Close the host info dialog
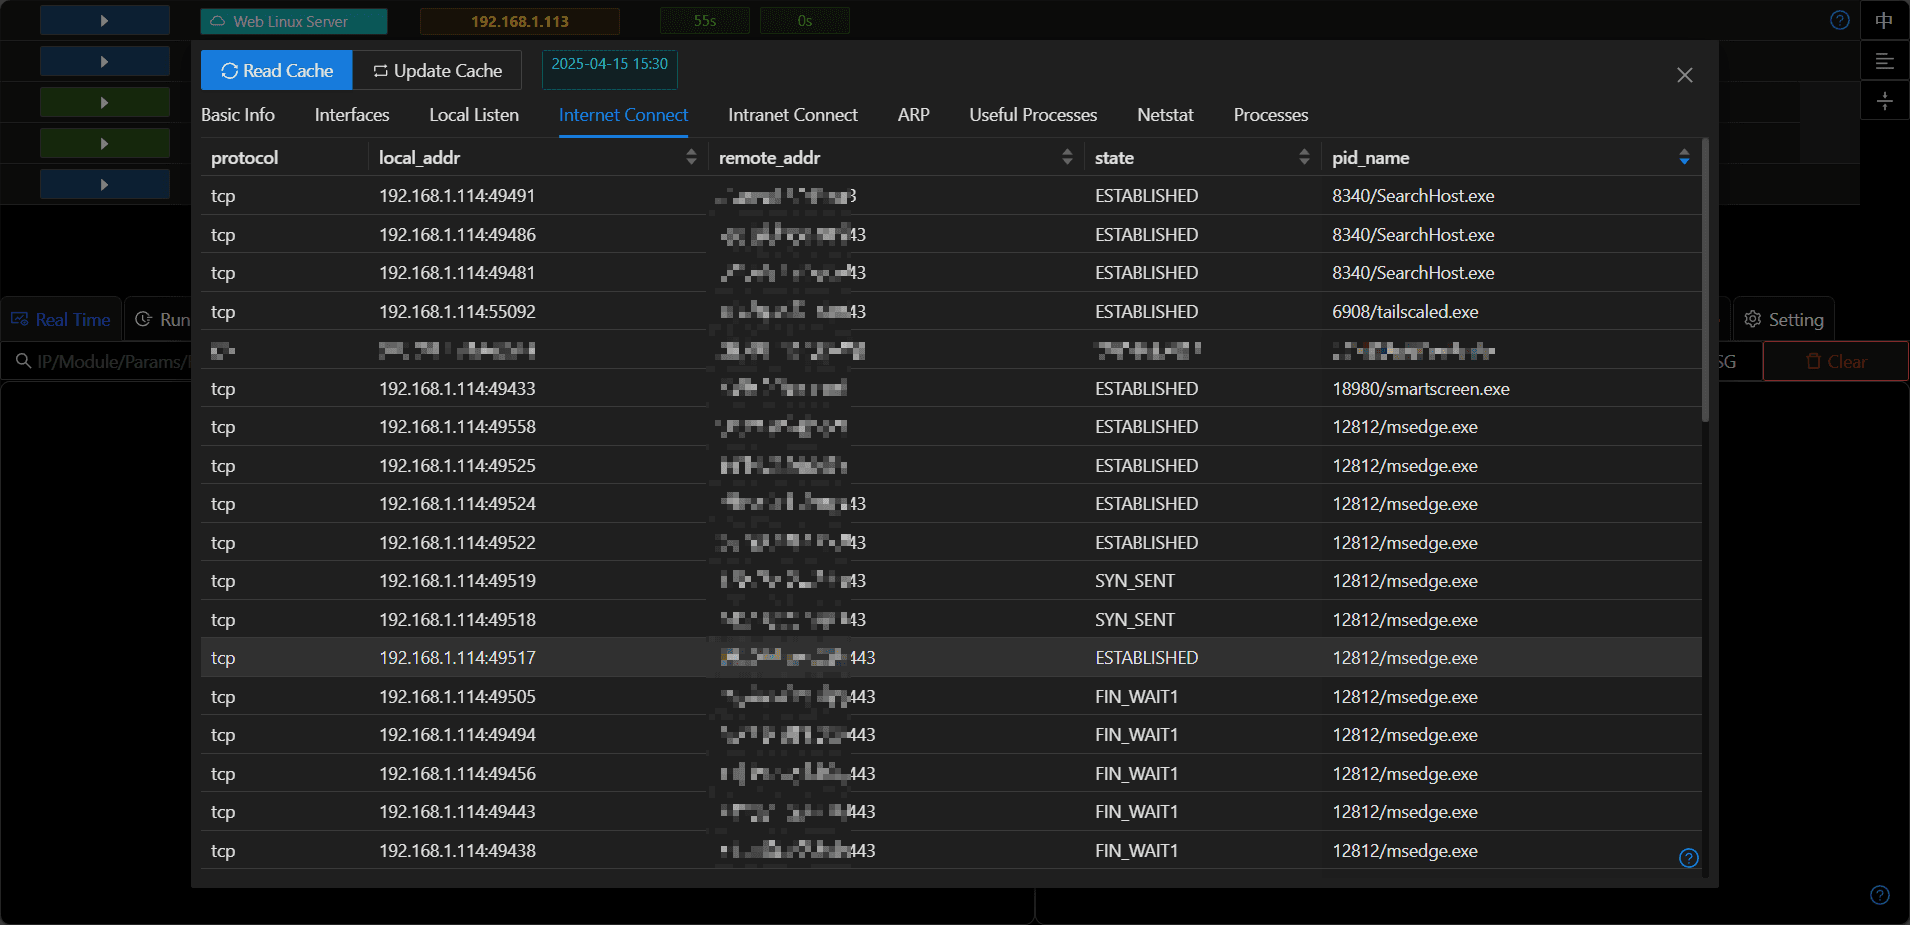The height and width of the screenshot is (925, 1910). coord(1685,75)
